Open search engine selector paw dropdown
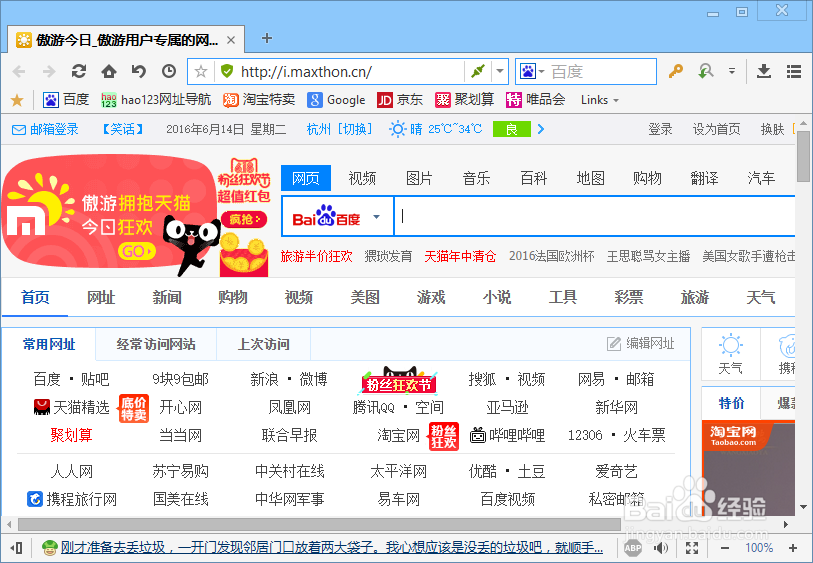This screenshot has width=813, height=563. click(x=532, y=71)
